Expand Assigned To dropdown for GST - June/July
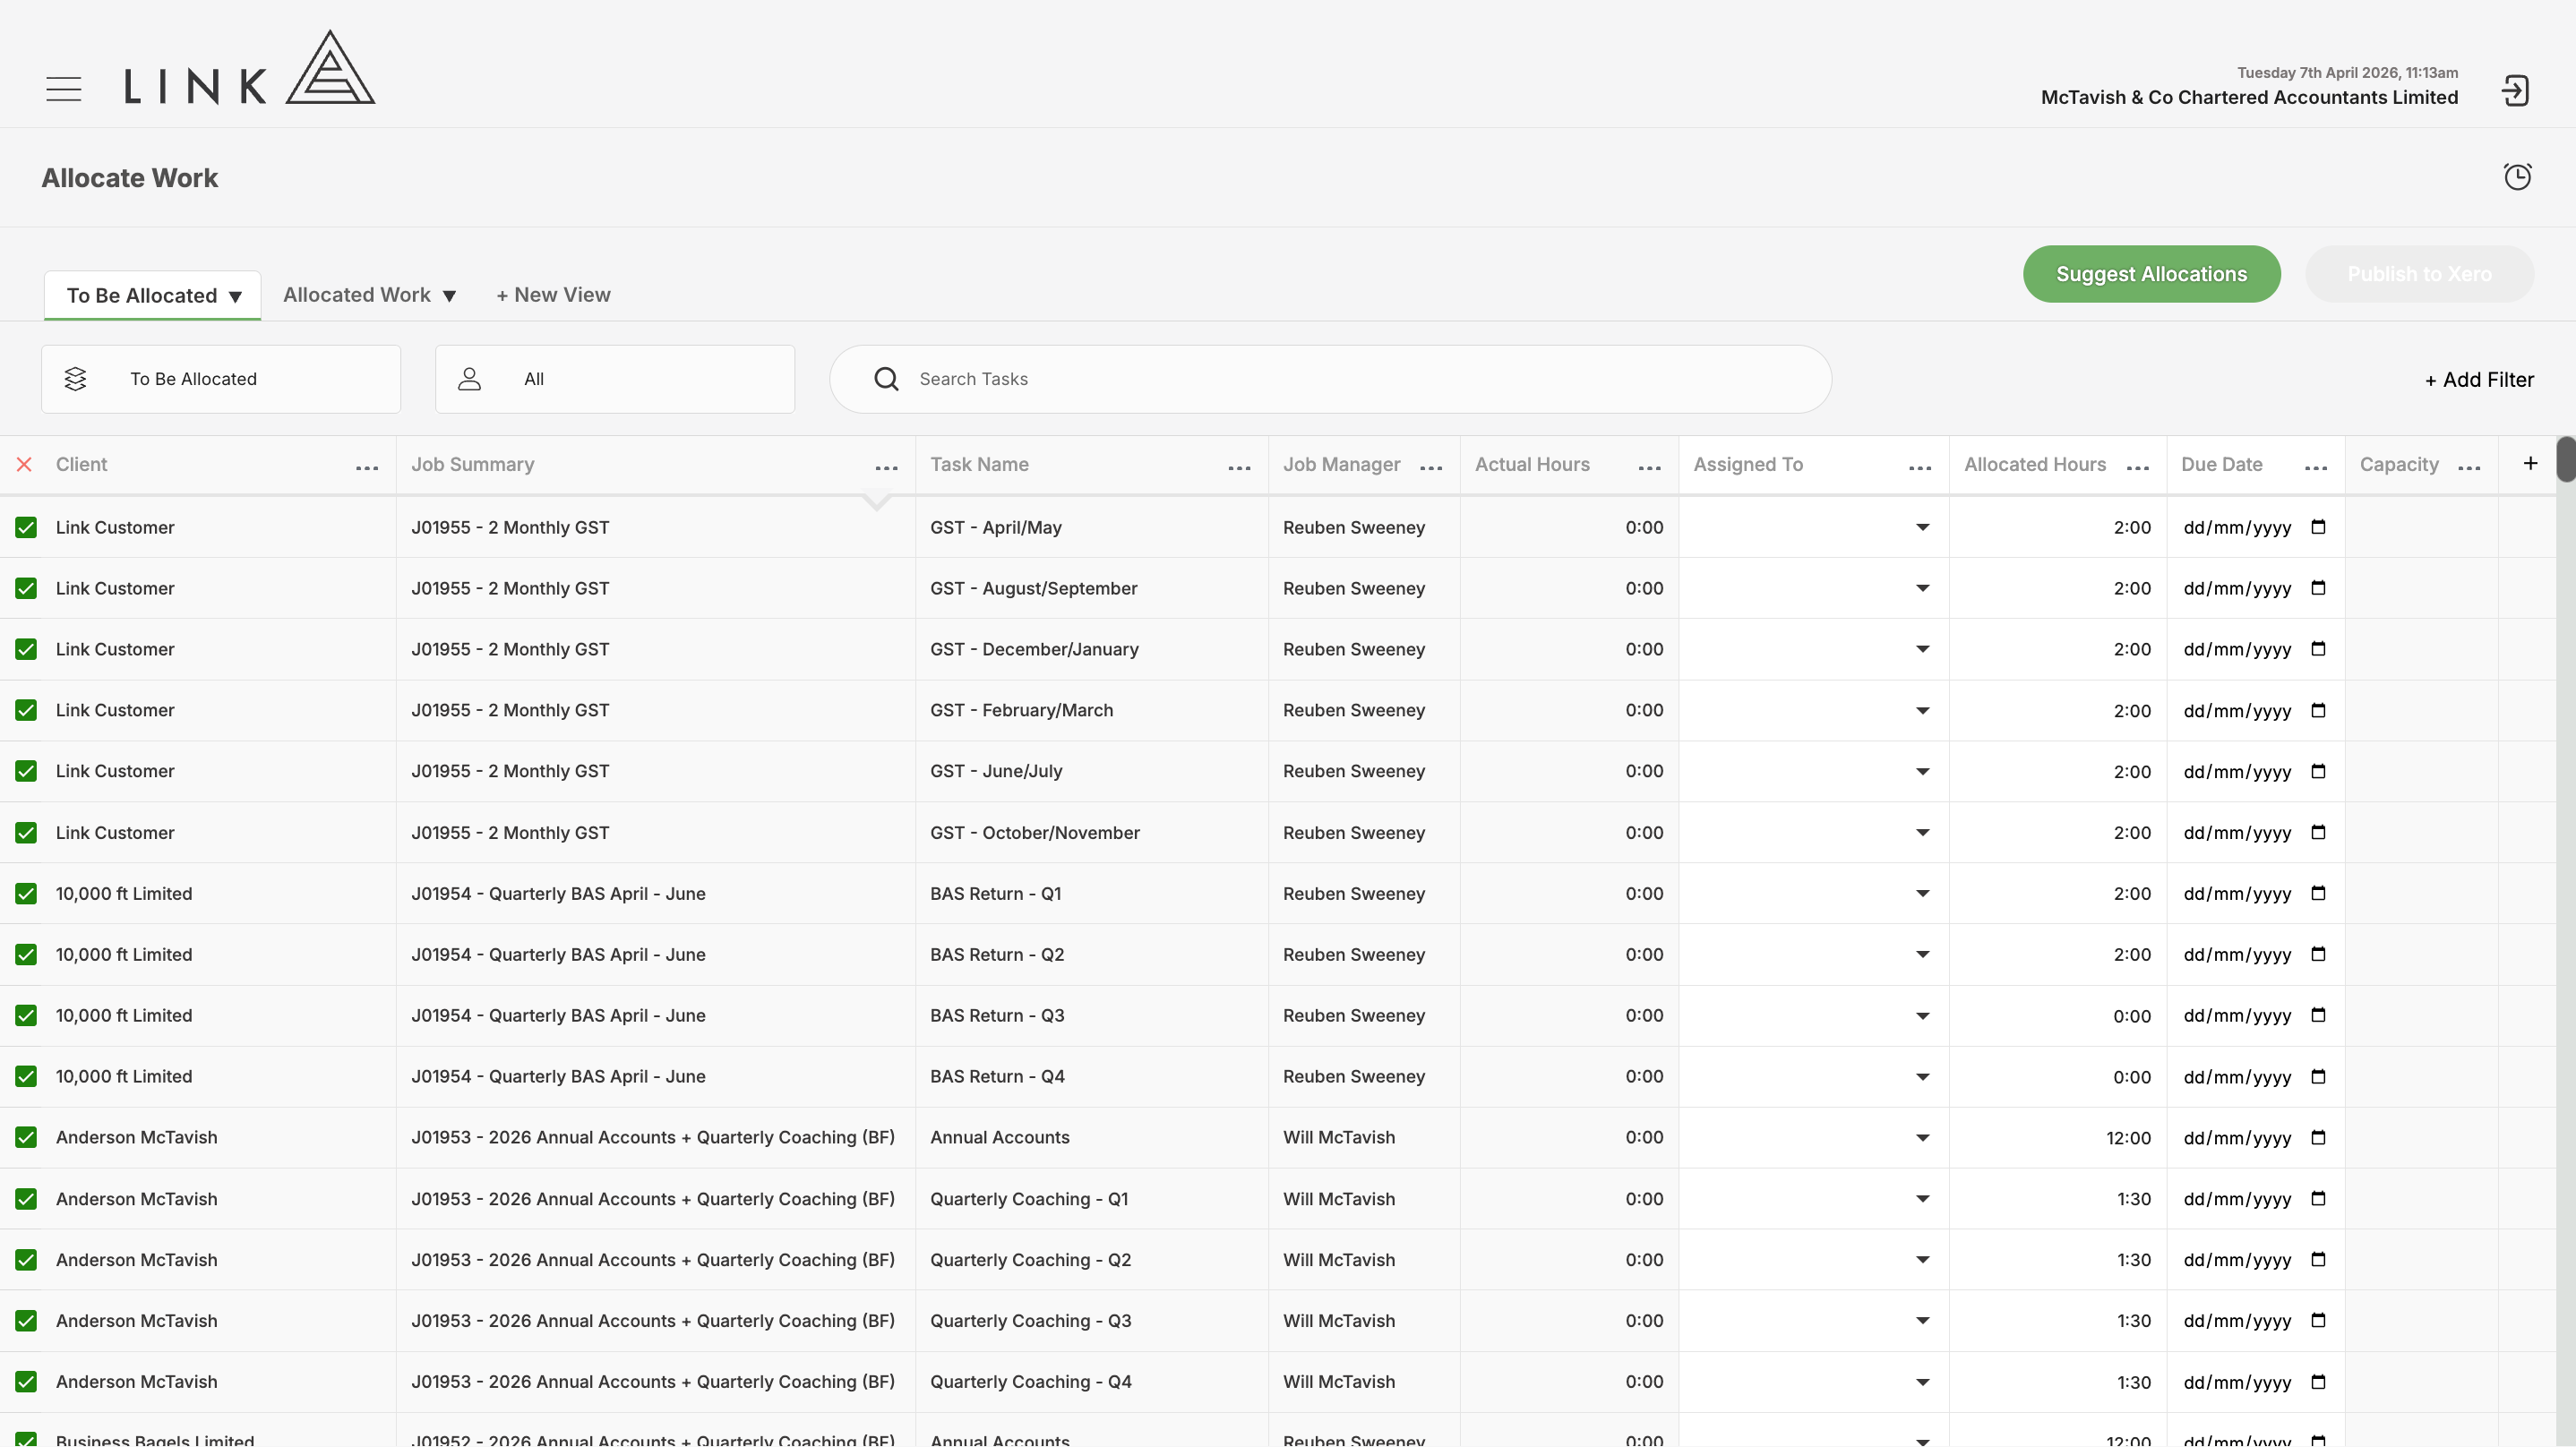The width and height of the screenshot is (2576, 1447). (1922, 771)
